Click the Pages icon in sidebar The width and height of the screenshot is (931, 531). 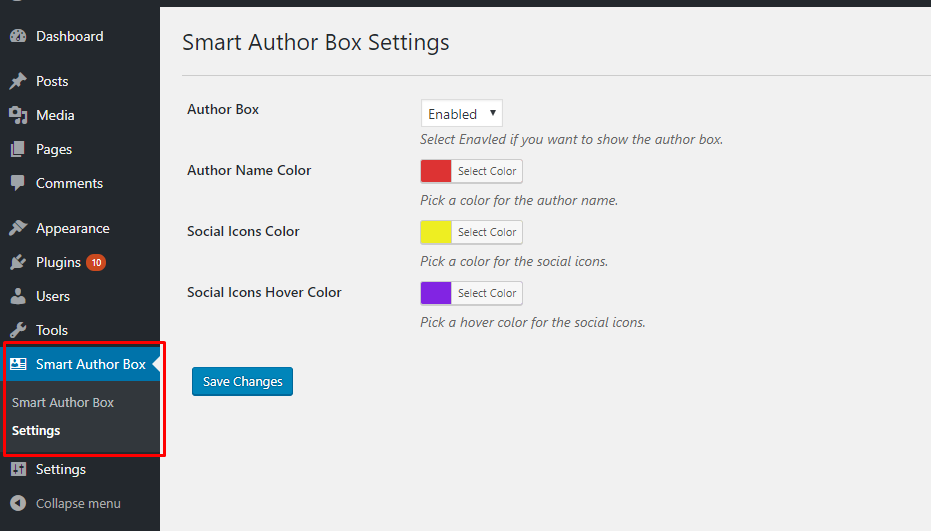click(18, 149)
